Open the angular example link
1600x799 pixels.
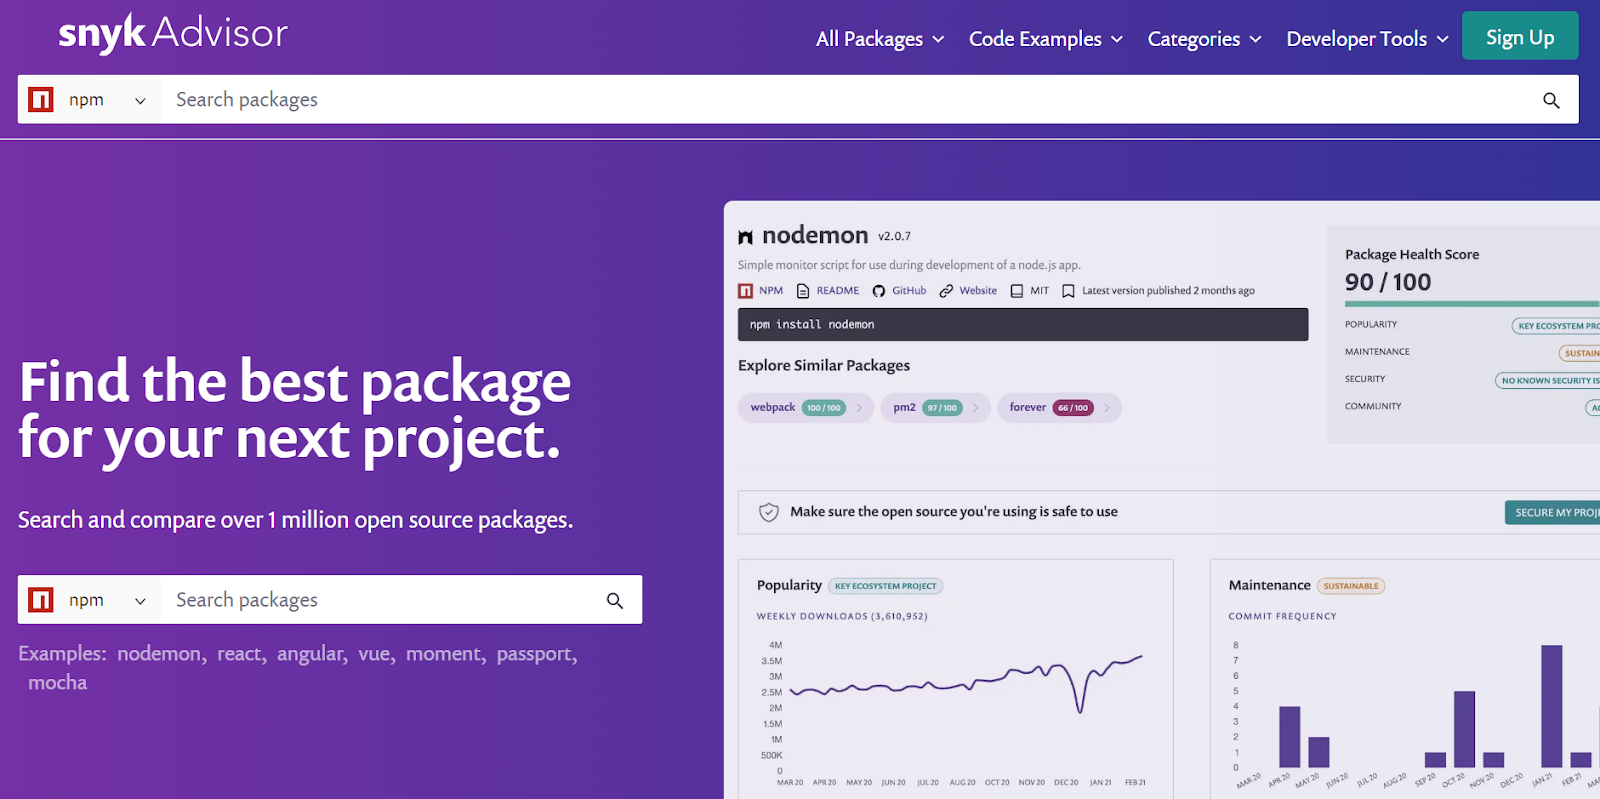point(311,654)
